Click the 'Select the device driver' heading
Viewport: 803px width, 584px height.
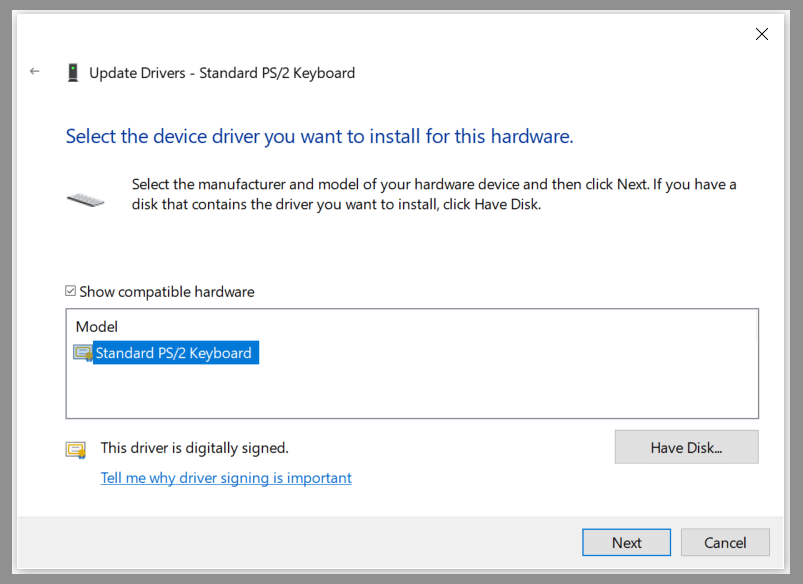[x=319, y=136]
